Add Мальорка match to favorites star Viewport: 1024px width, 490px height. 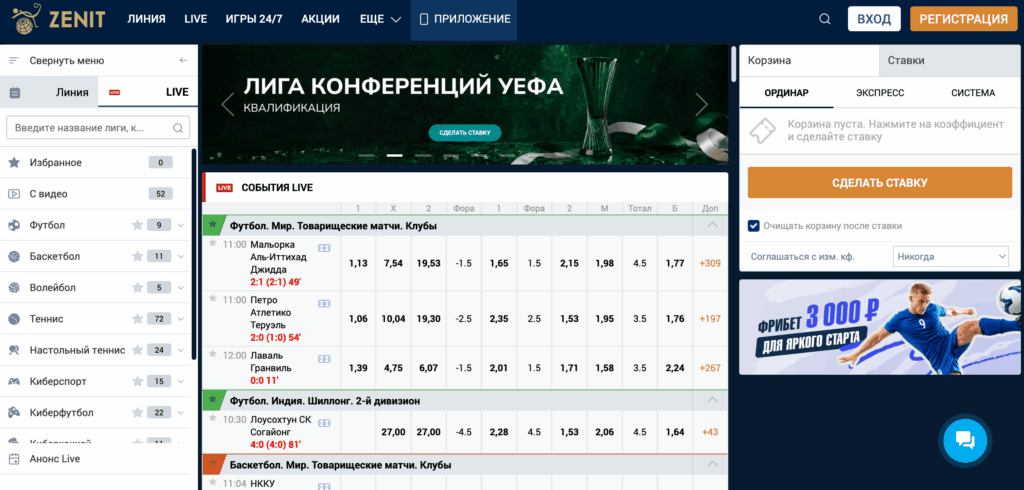[212, 243]
